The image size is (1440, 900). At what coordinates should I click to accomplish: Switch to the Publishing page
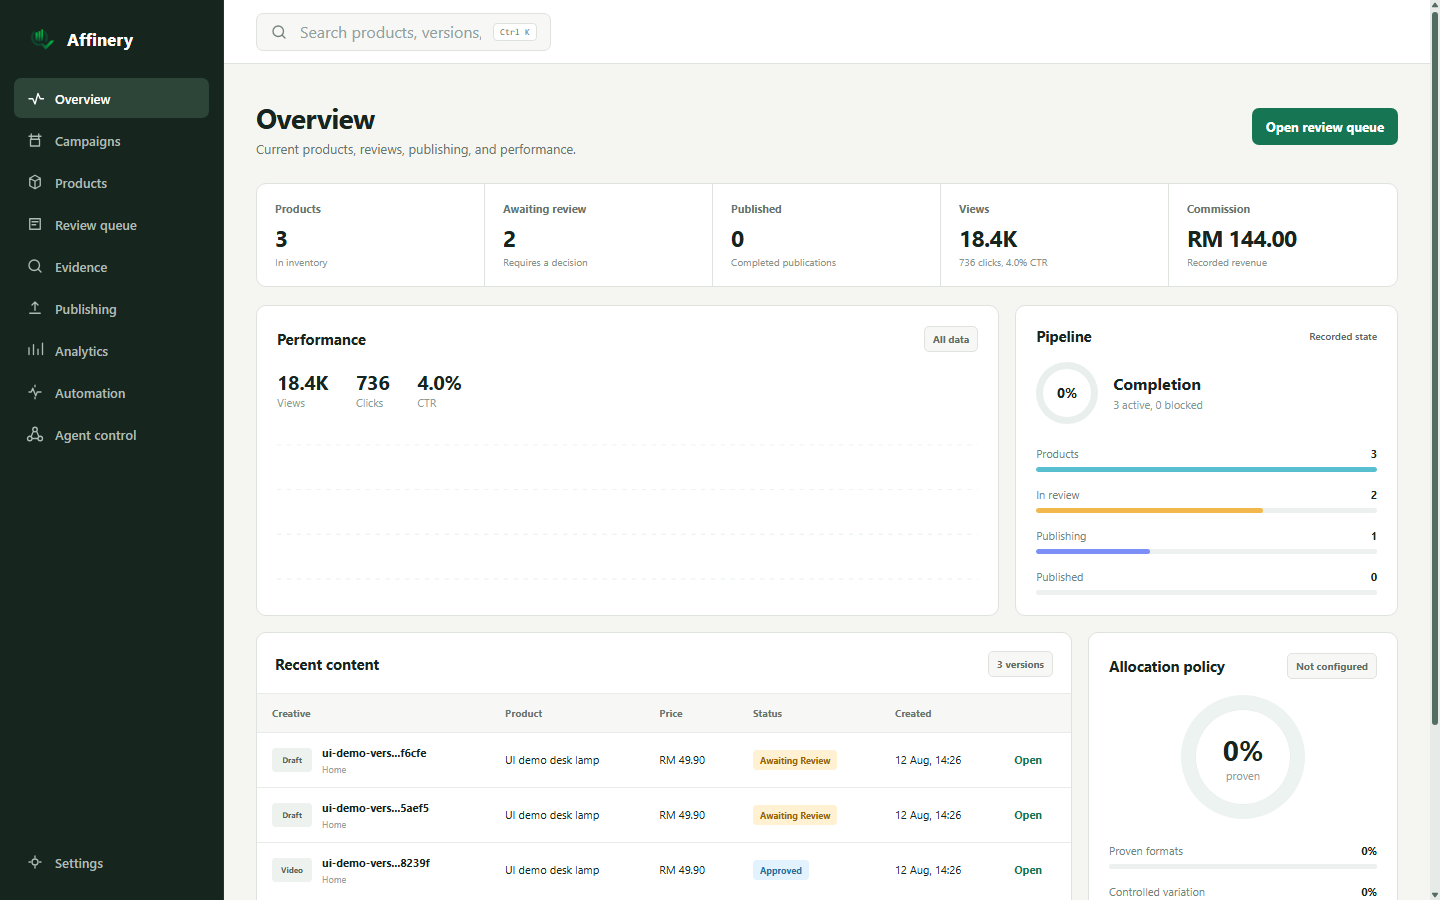tap(111, 309)
